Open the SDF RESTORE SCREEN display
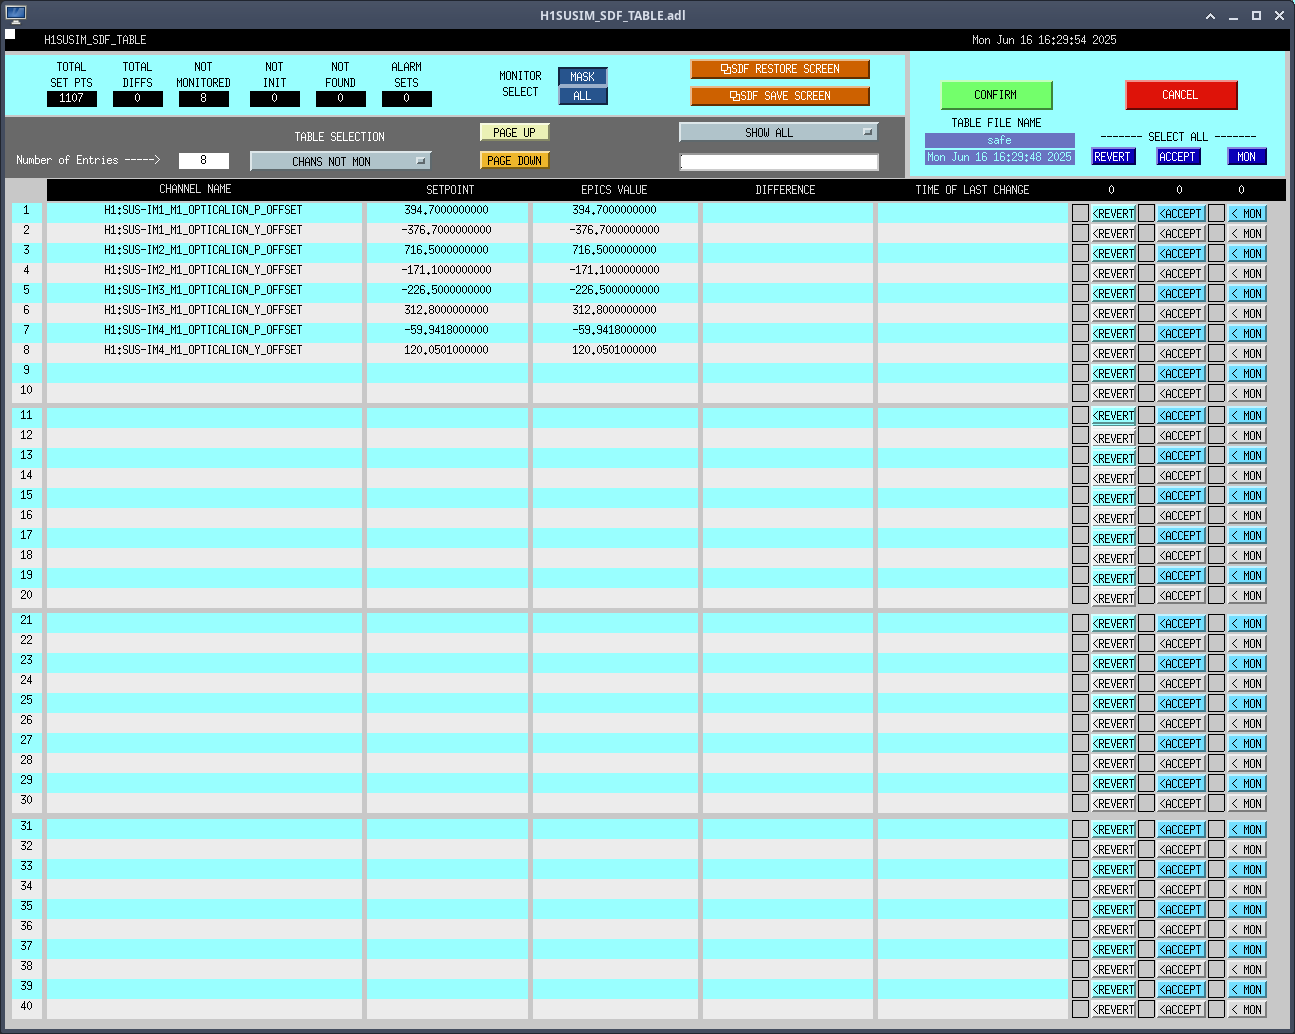1295x1034 pixels. (779, 69)
